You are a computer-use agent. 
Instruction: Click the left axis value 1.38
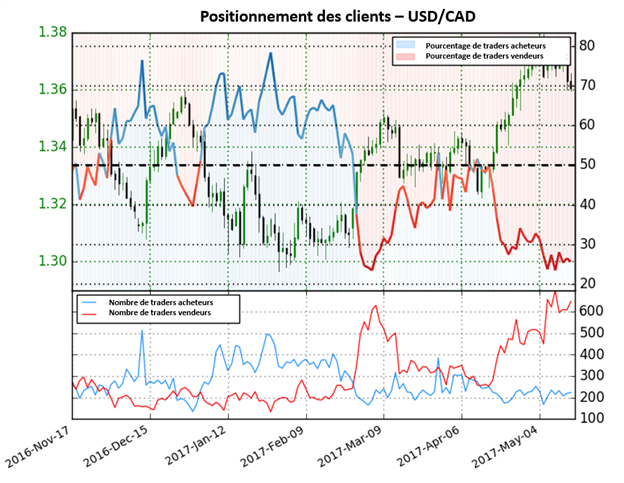coord(53,32)
